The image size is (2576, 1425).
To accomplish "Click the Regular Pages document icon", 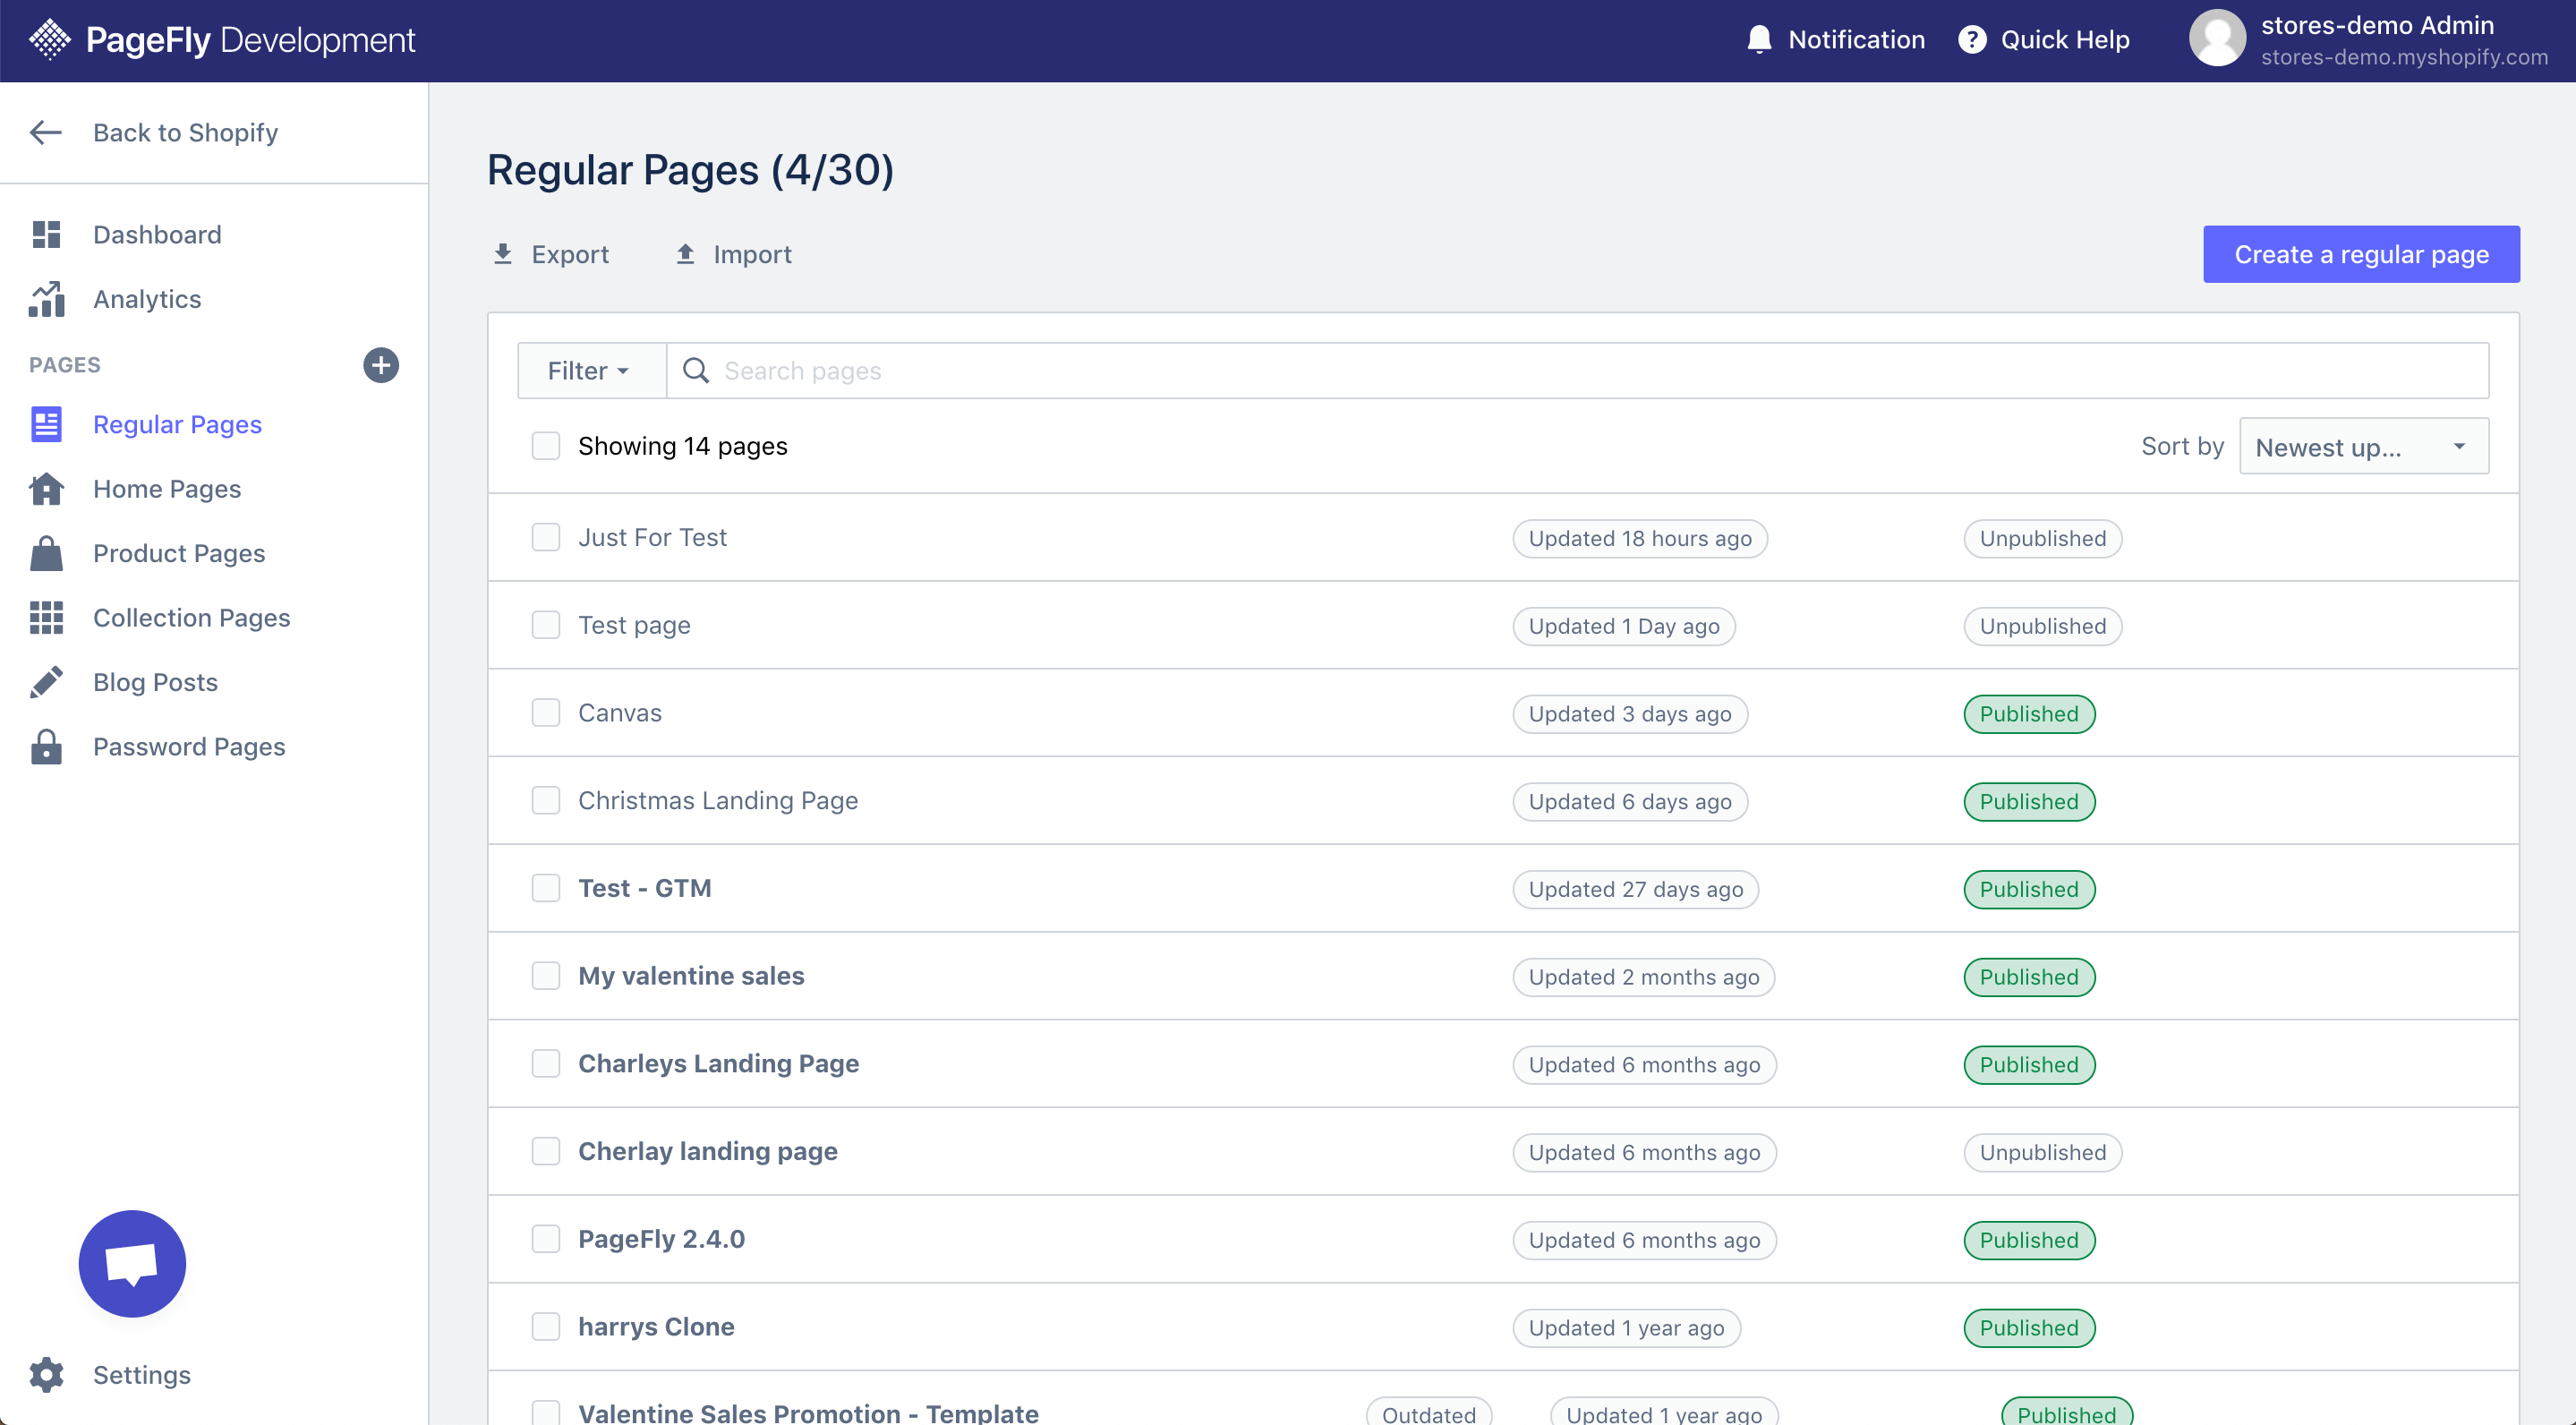I will click(x=46, y=424).
